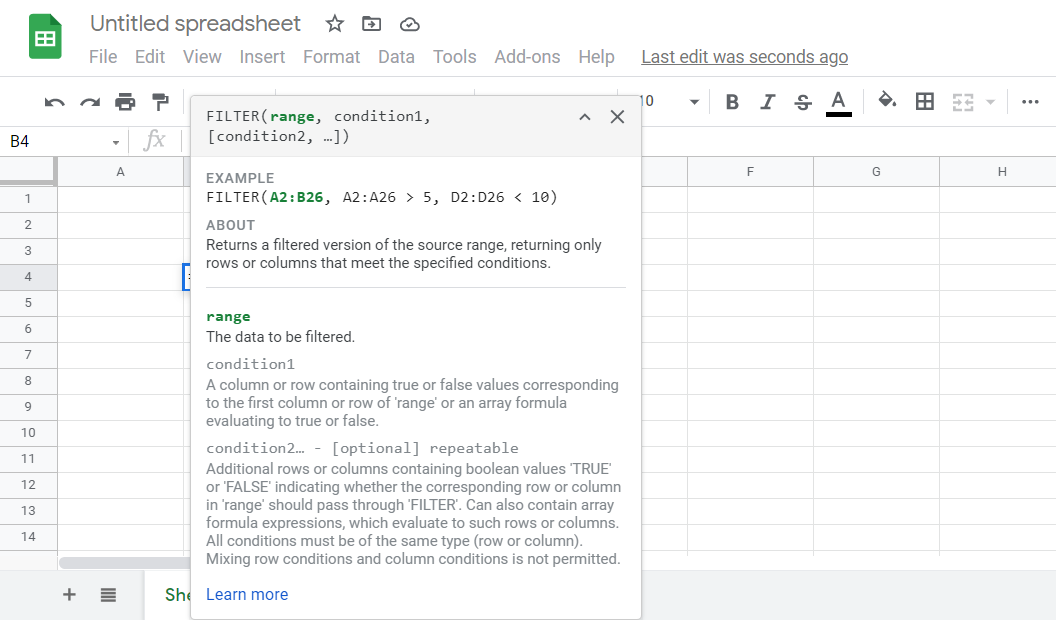
Task: Toggle bold formatting
Action: [x=732, y=101]
